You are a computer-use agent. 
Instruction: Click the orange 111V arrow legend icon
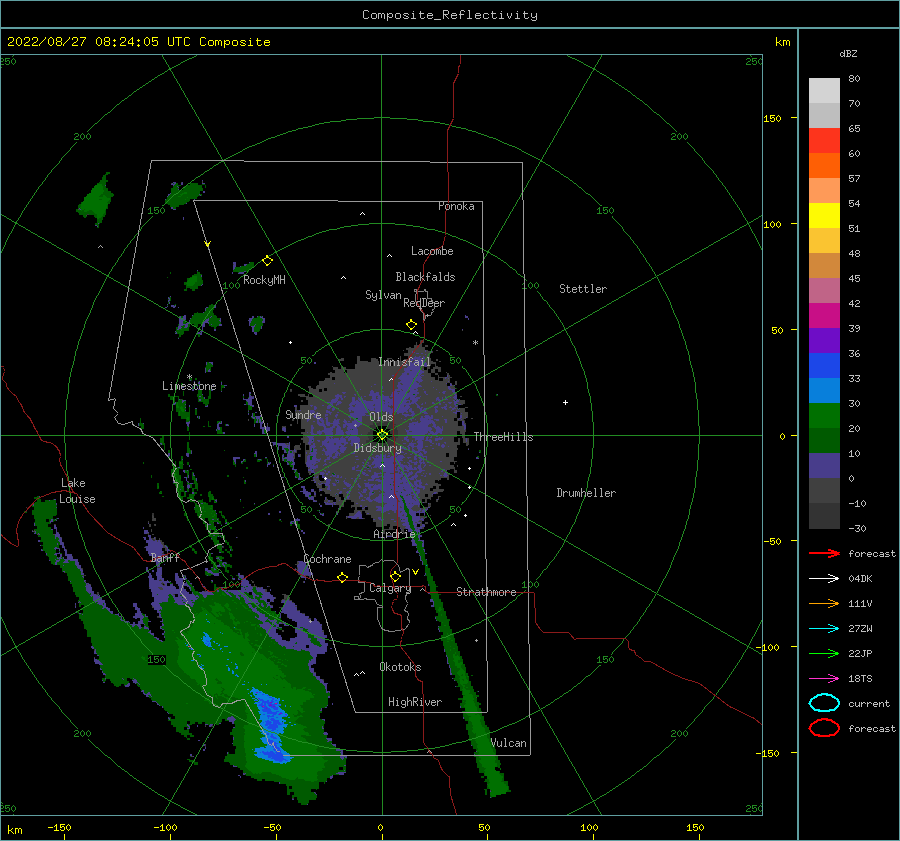coord(824,603)
